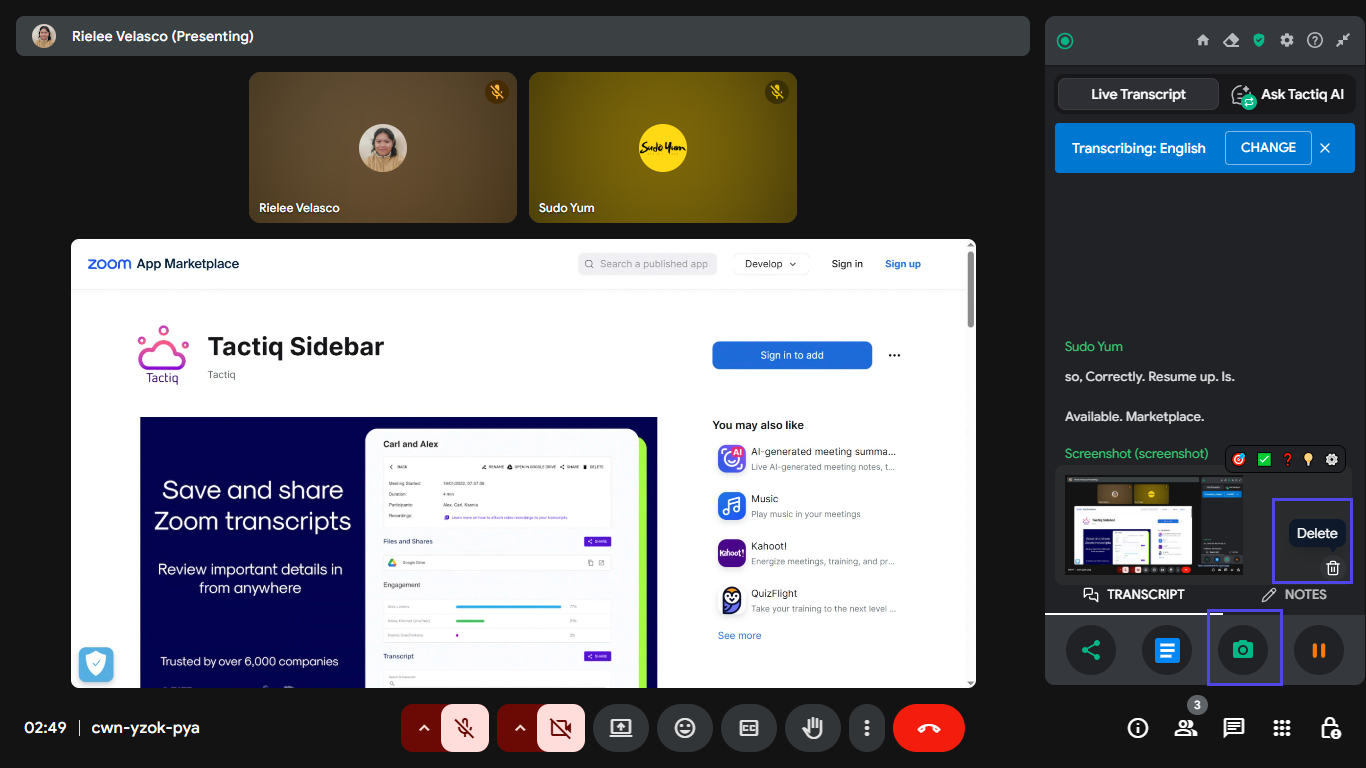
Task: Unmute the microphone
Action: pos(464,728)
